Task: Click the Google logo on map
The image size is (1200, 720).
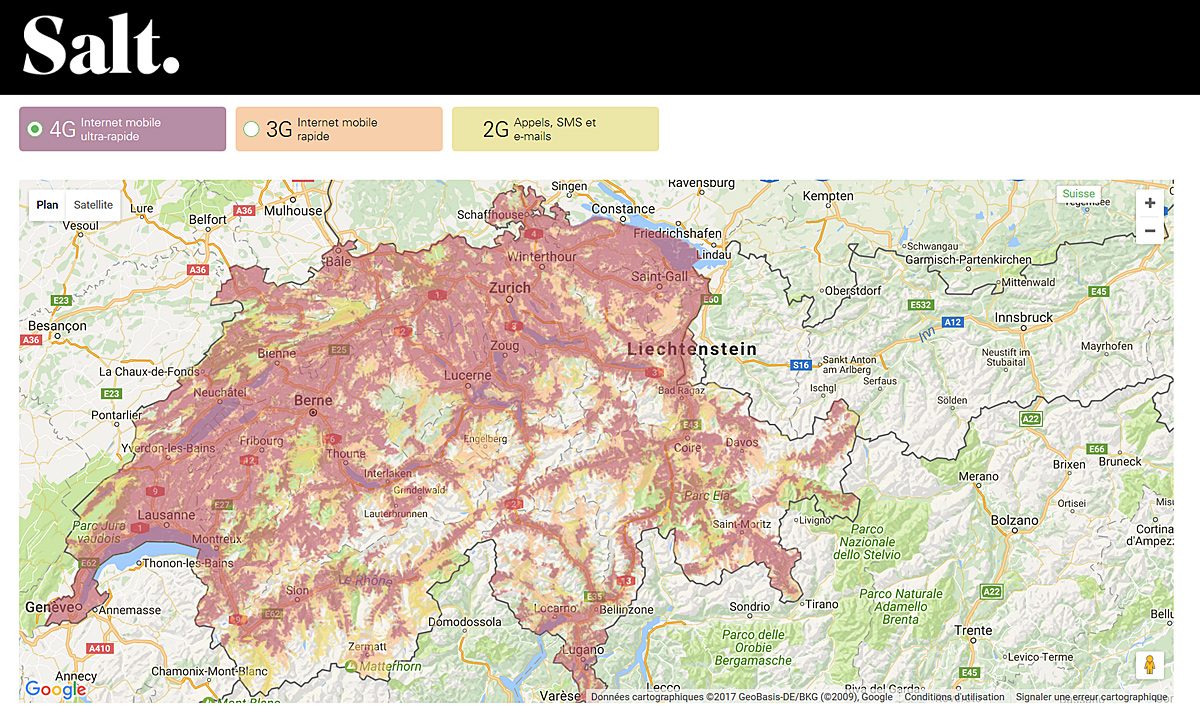Action: (55, 689)
